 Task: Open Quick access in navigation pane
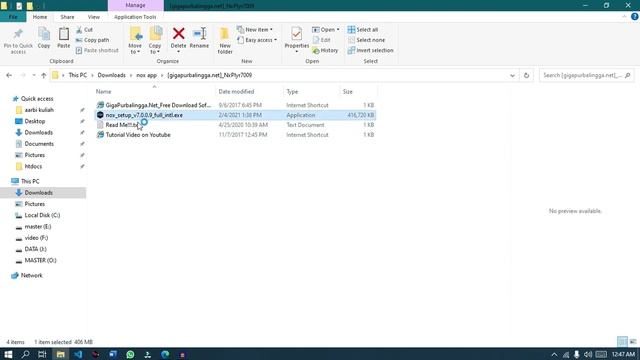(x=37, y=99)
